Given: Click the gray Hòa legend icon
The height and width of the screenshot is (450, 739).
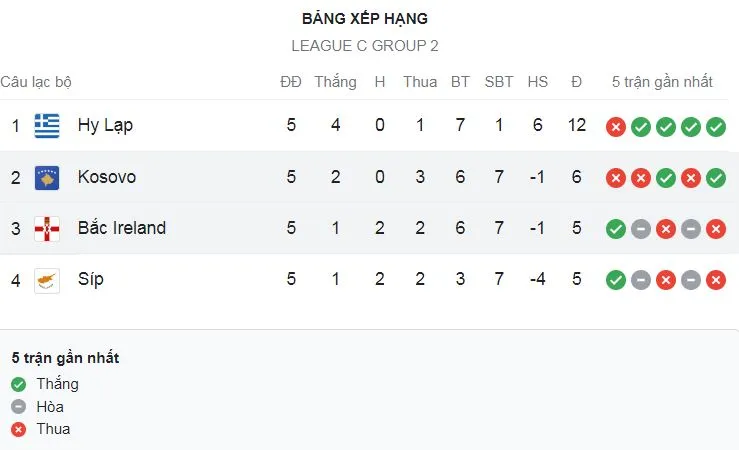Looking at the screenshot, I should pyautogui.click(x=19, y=407).
